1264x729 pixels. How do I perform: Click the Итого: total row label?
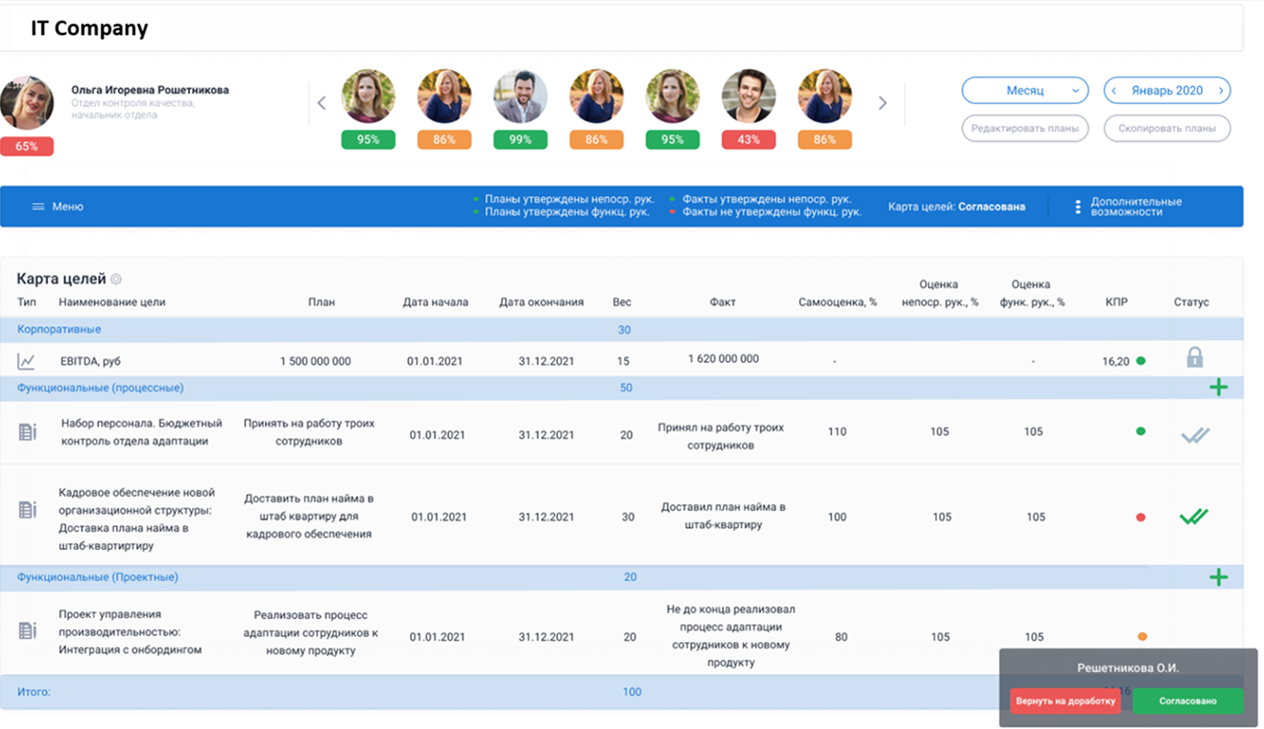(34, 692)
